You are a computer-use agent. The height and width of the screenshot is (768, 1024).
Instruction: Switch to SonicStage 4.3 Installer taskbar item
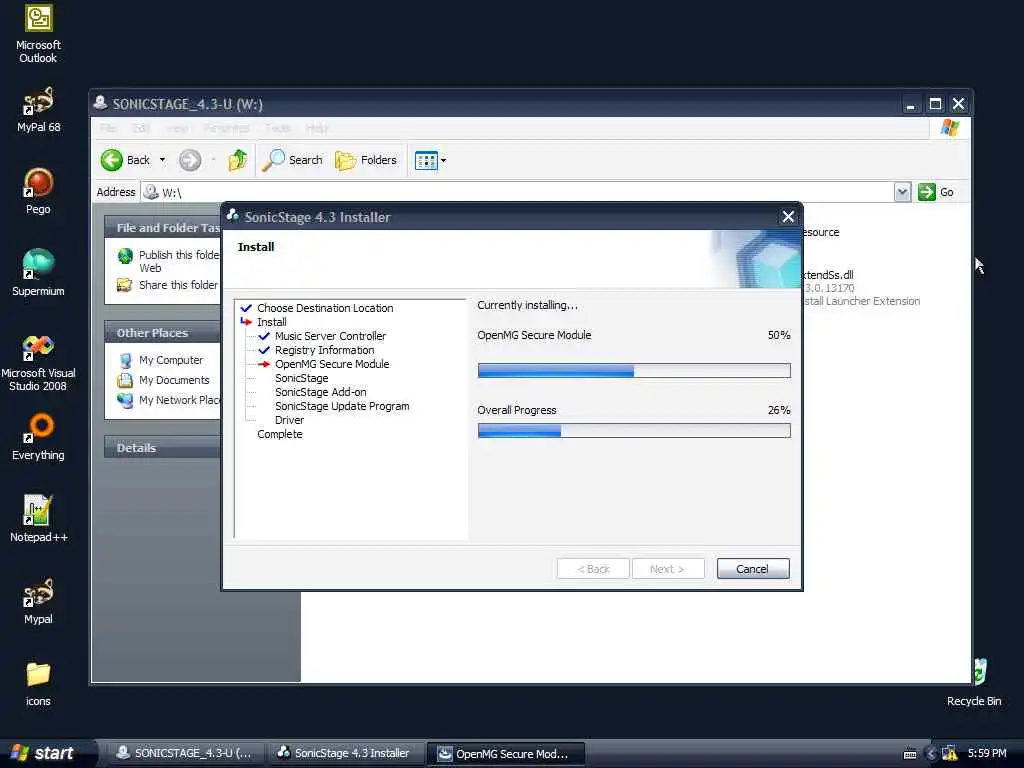click(345, 753)
